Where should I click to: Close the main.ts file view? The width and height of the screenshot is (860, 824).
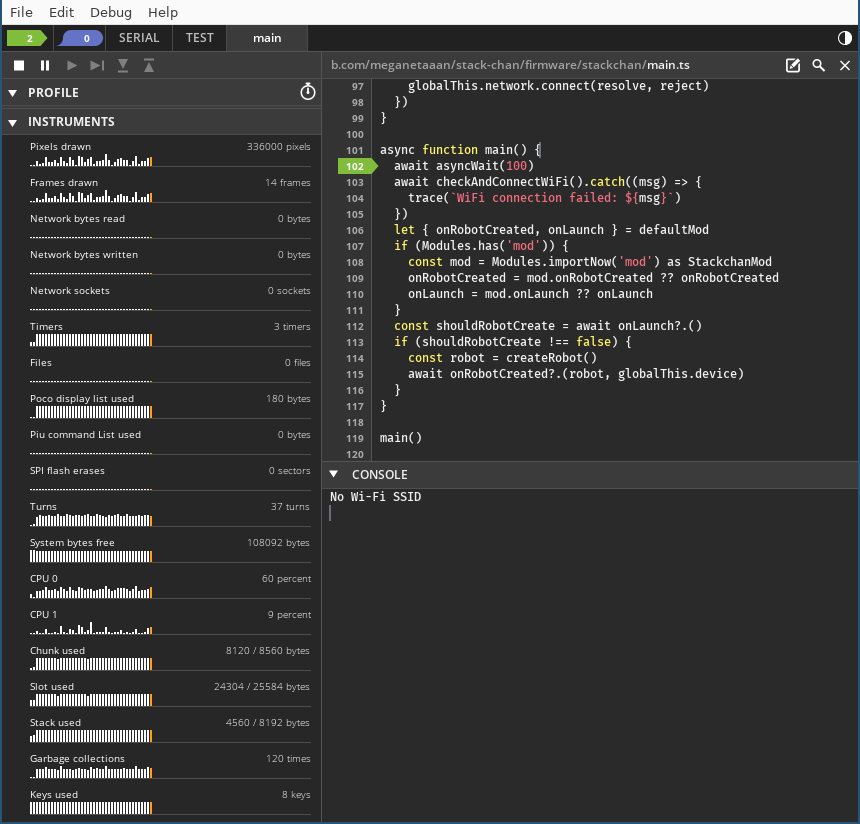coord(845,65)
